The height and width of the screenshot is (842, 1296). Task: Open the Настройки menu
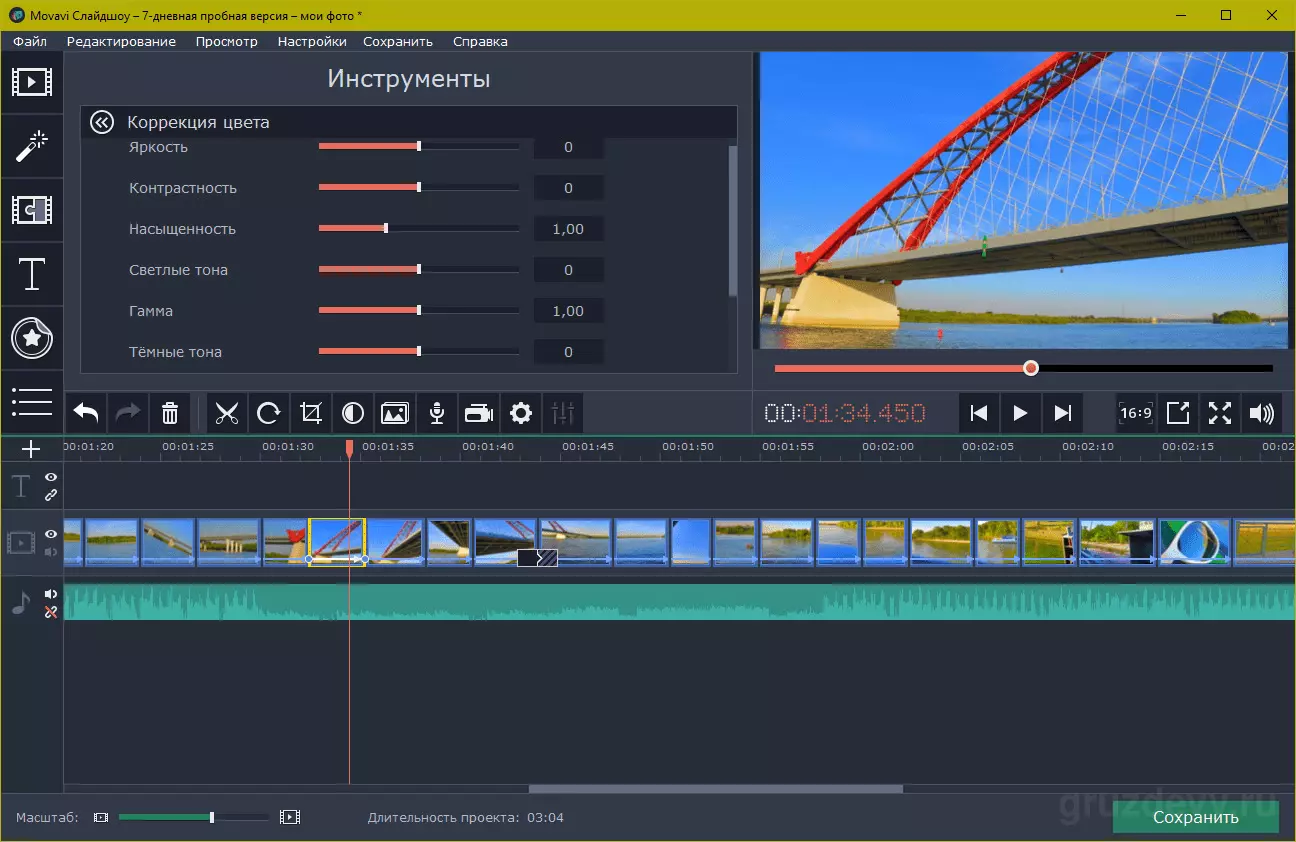[x=312, y=41]
